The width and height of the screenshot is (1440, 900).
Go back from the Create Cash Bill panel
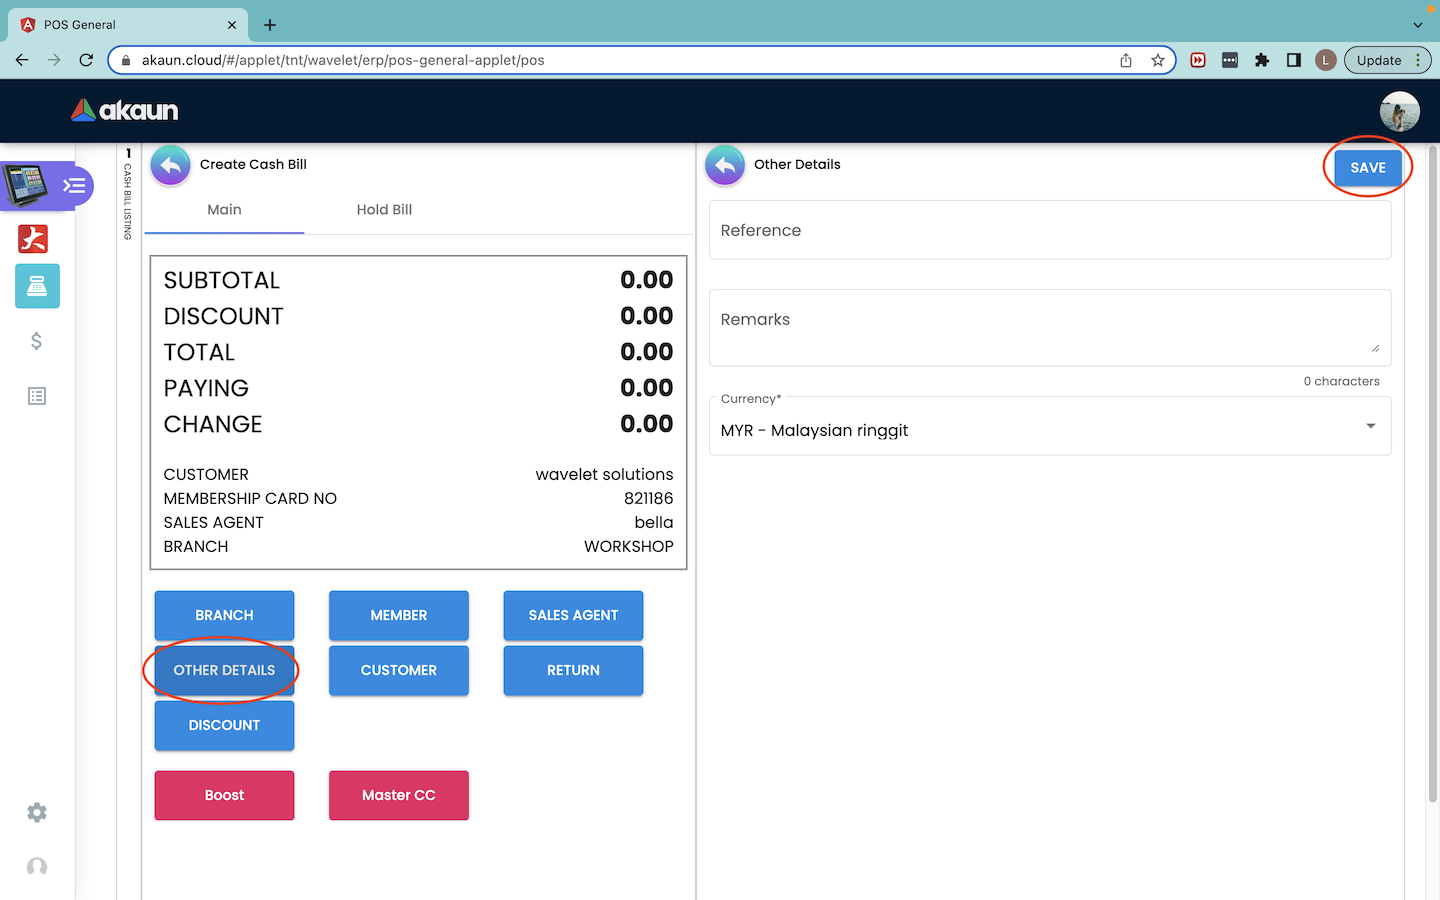tap(170, 165)
